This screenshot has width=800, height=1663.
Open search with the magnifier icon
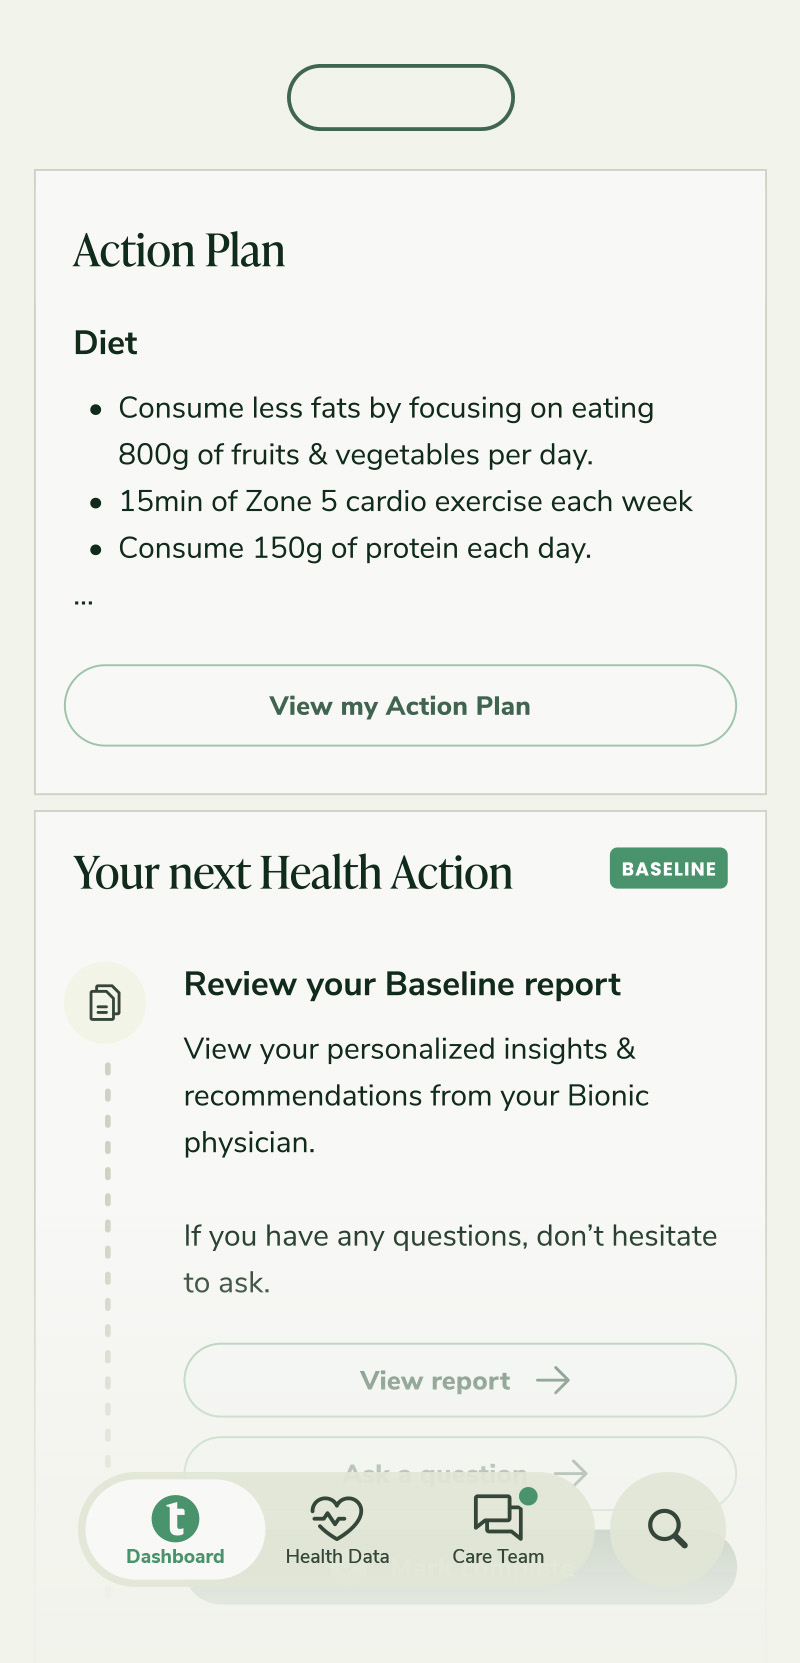[667, 1529]
